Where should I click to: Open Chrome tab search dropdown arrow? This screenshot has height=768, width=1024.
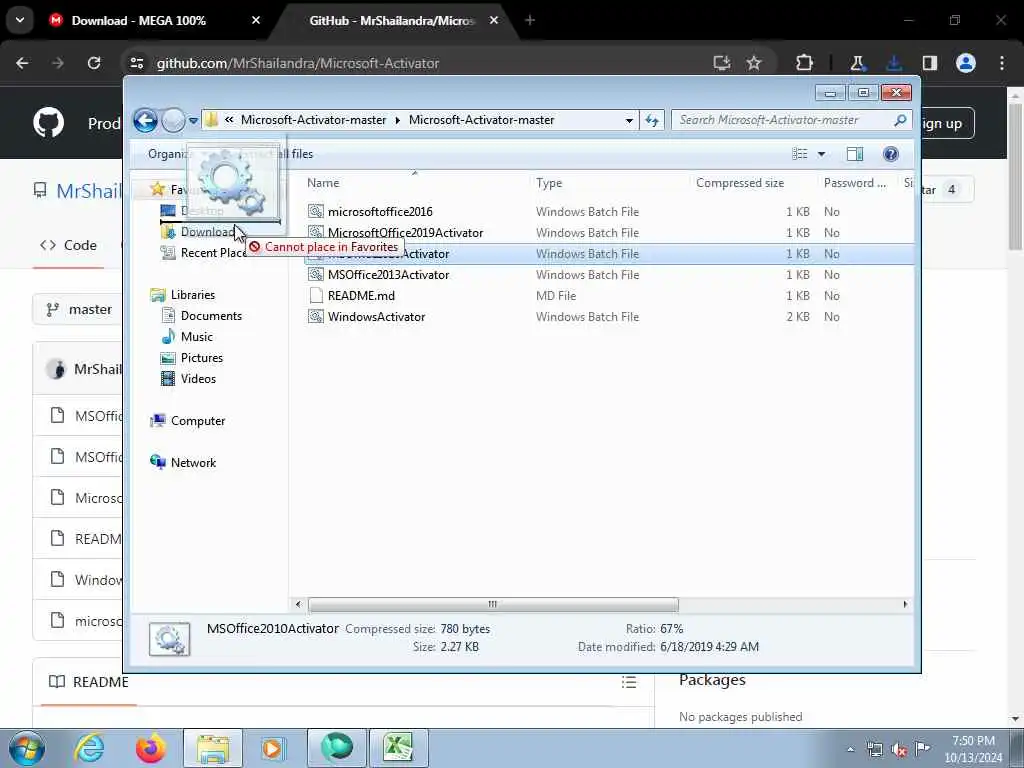point(20,20)
